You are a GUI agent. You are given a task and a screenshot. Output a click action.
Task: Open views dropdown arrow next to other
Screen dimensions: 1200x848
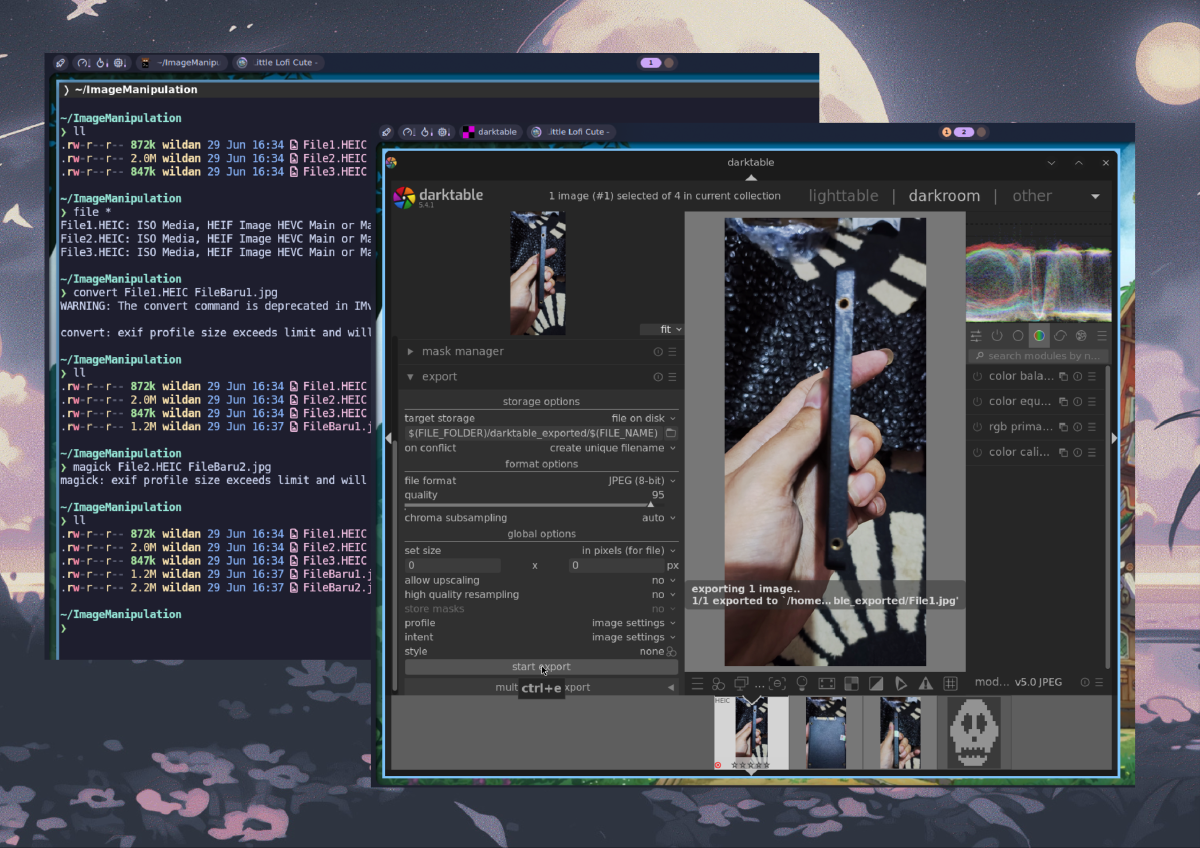tap(1095, 197)
